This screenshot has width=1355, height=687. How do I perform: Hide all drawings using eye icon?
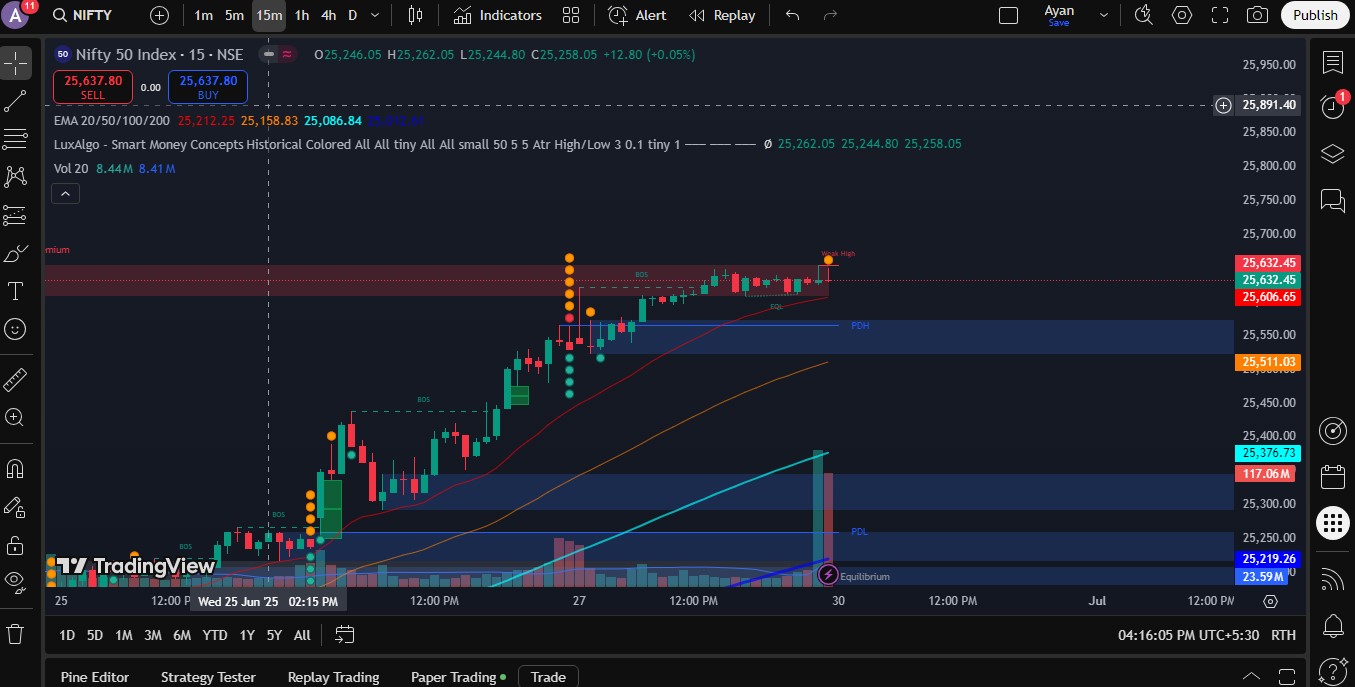(15, 580)
